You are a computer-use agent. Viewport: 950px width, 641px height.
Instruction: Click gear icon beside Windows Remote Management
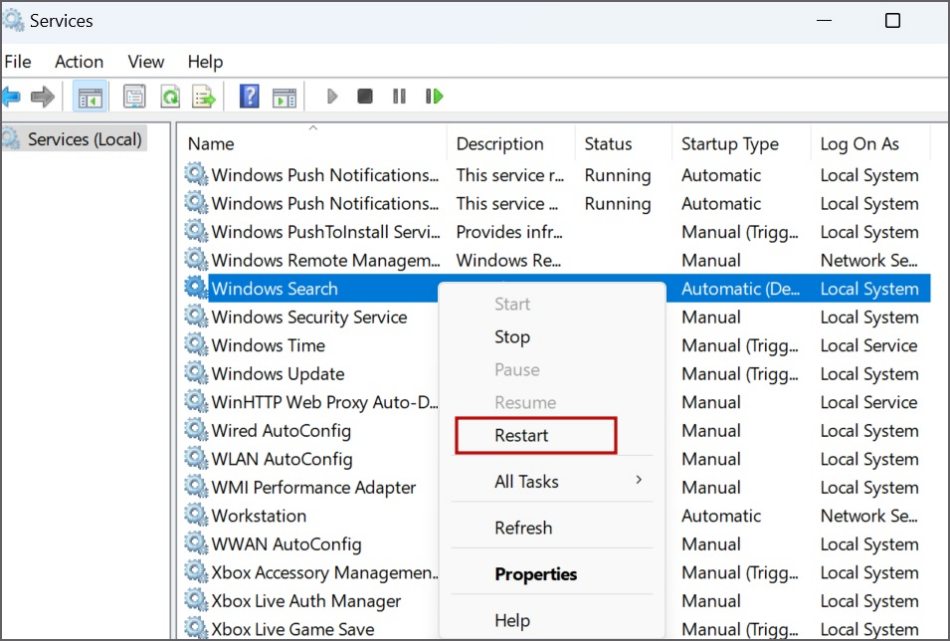[x=196, y=259]
